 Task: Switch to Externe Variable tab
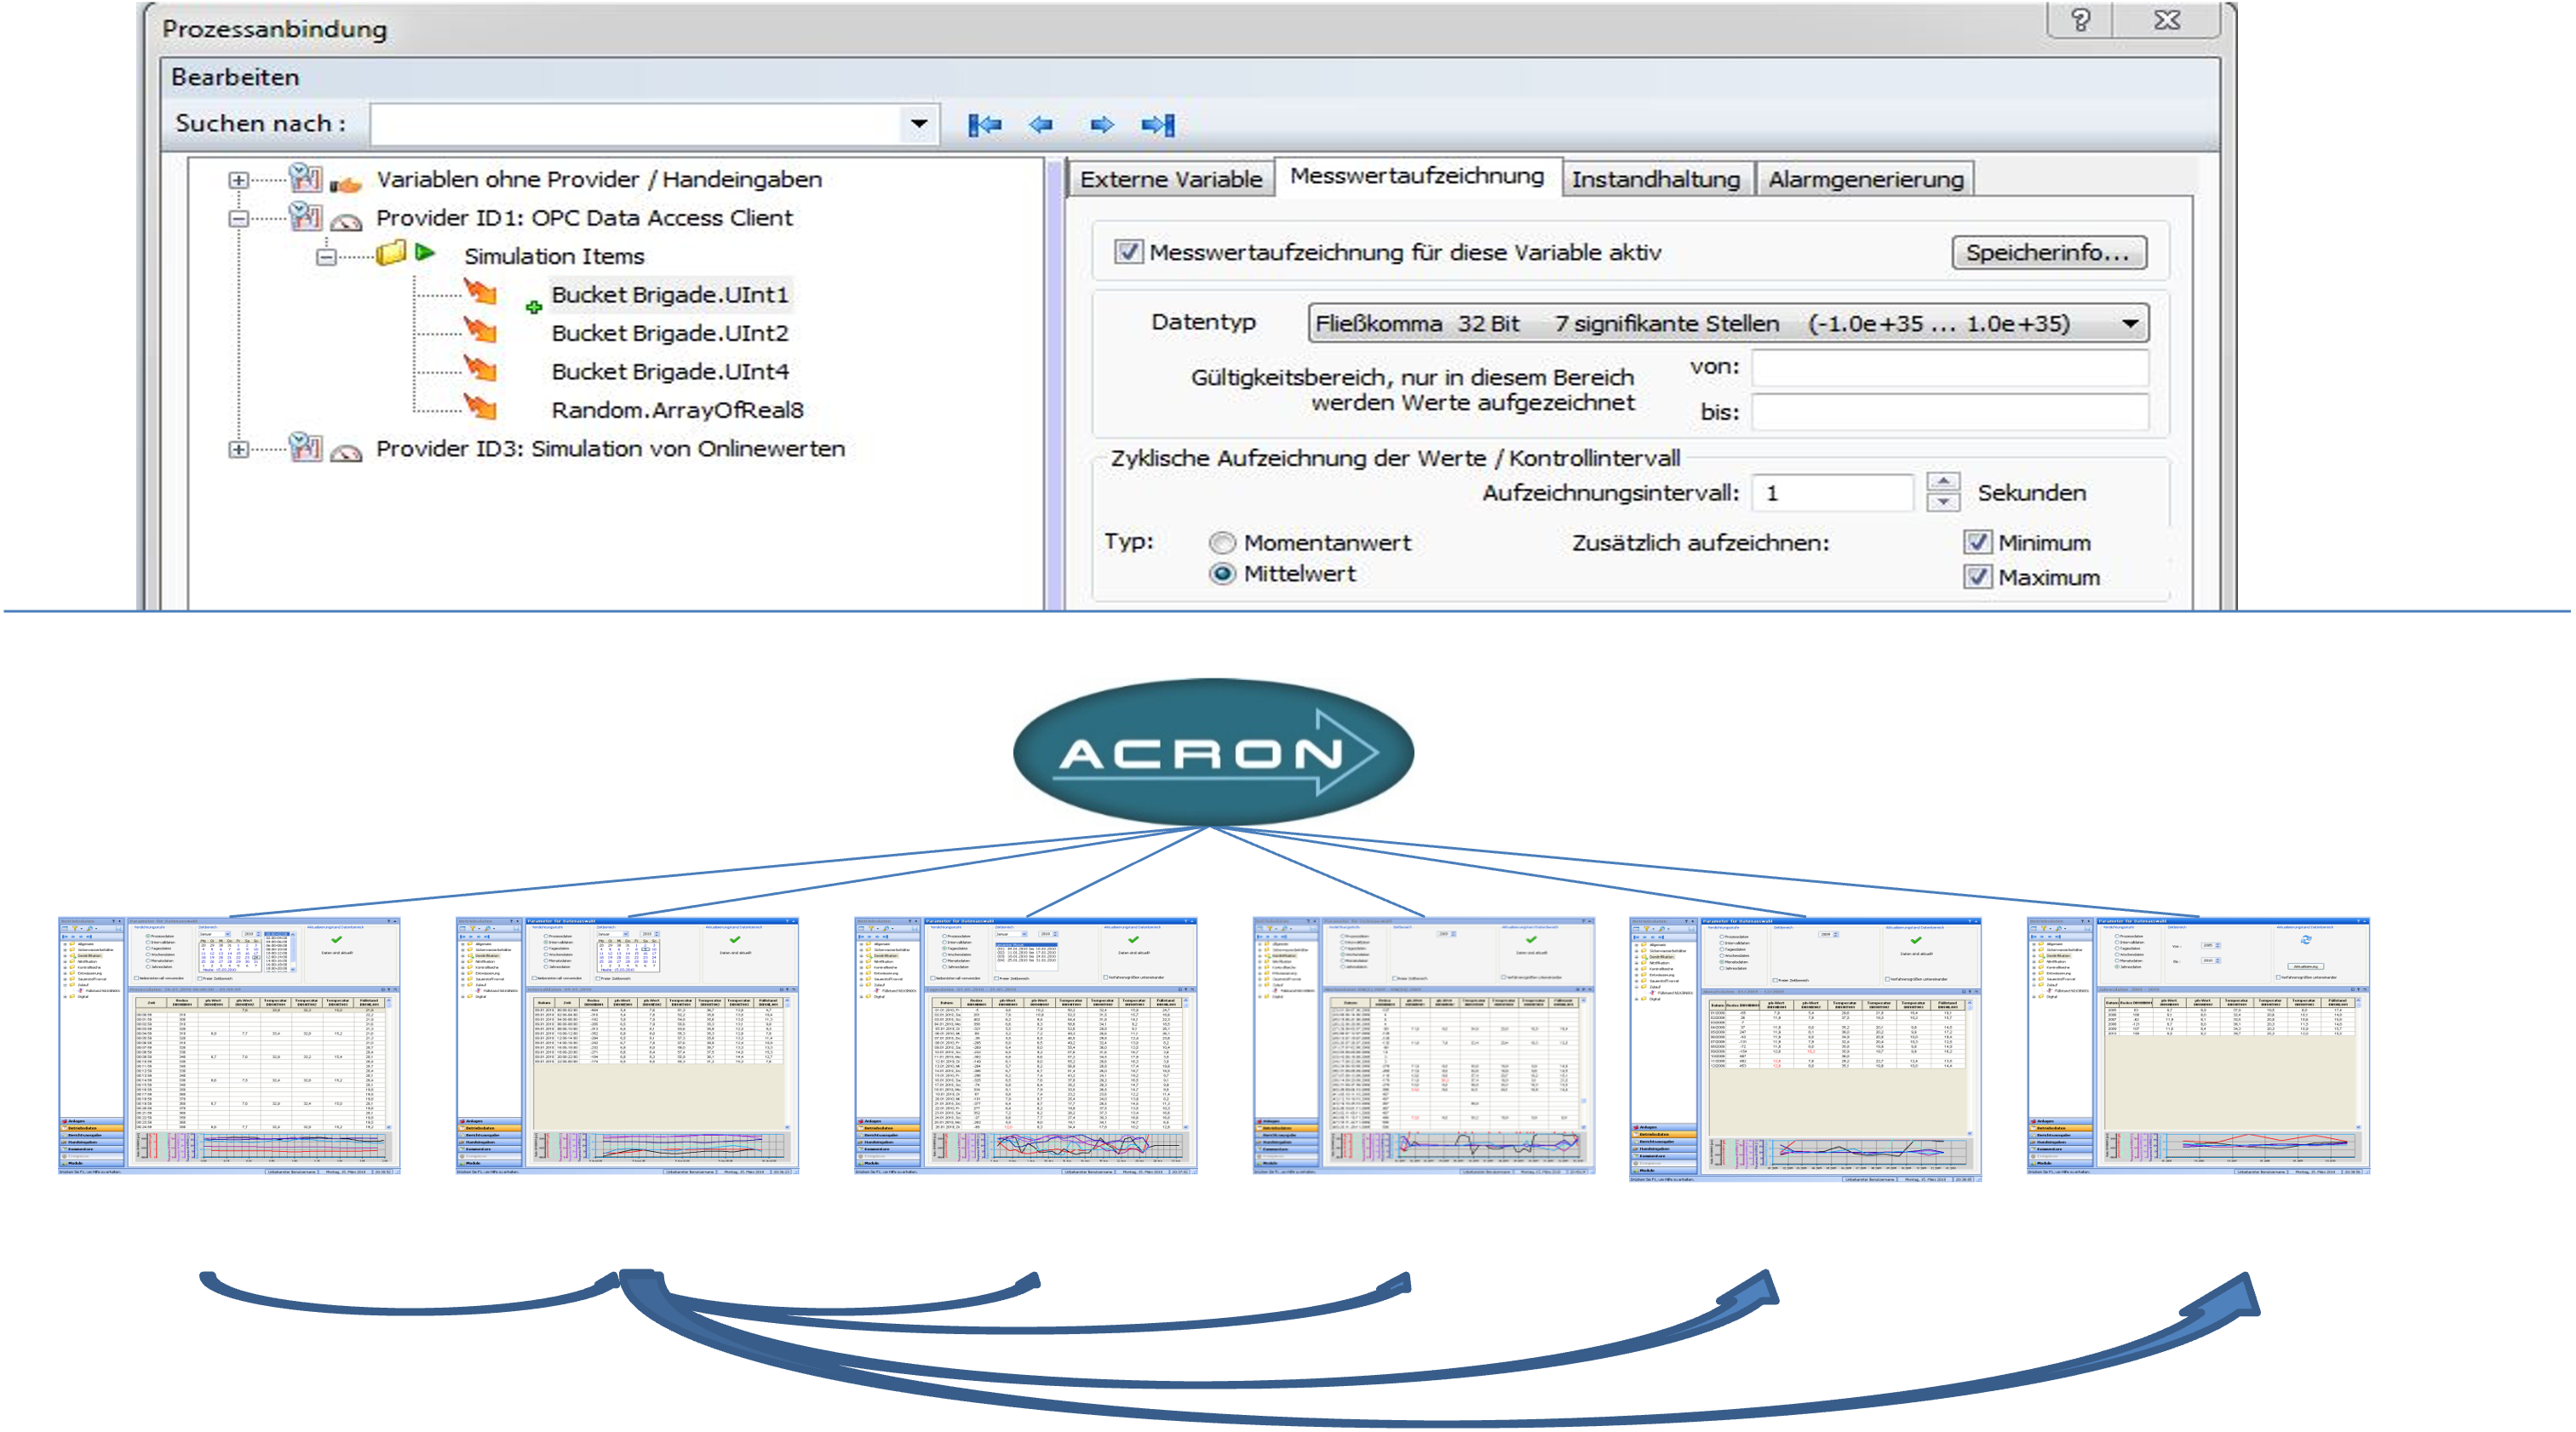pyautogui.click(x=1171, y=179)
